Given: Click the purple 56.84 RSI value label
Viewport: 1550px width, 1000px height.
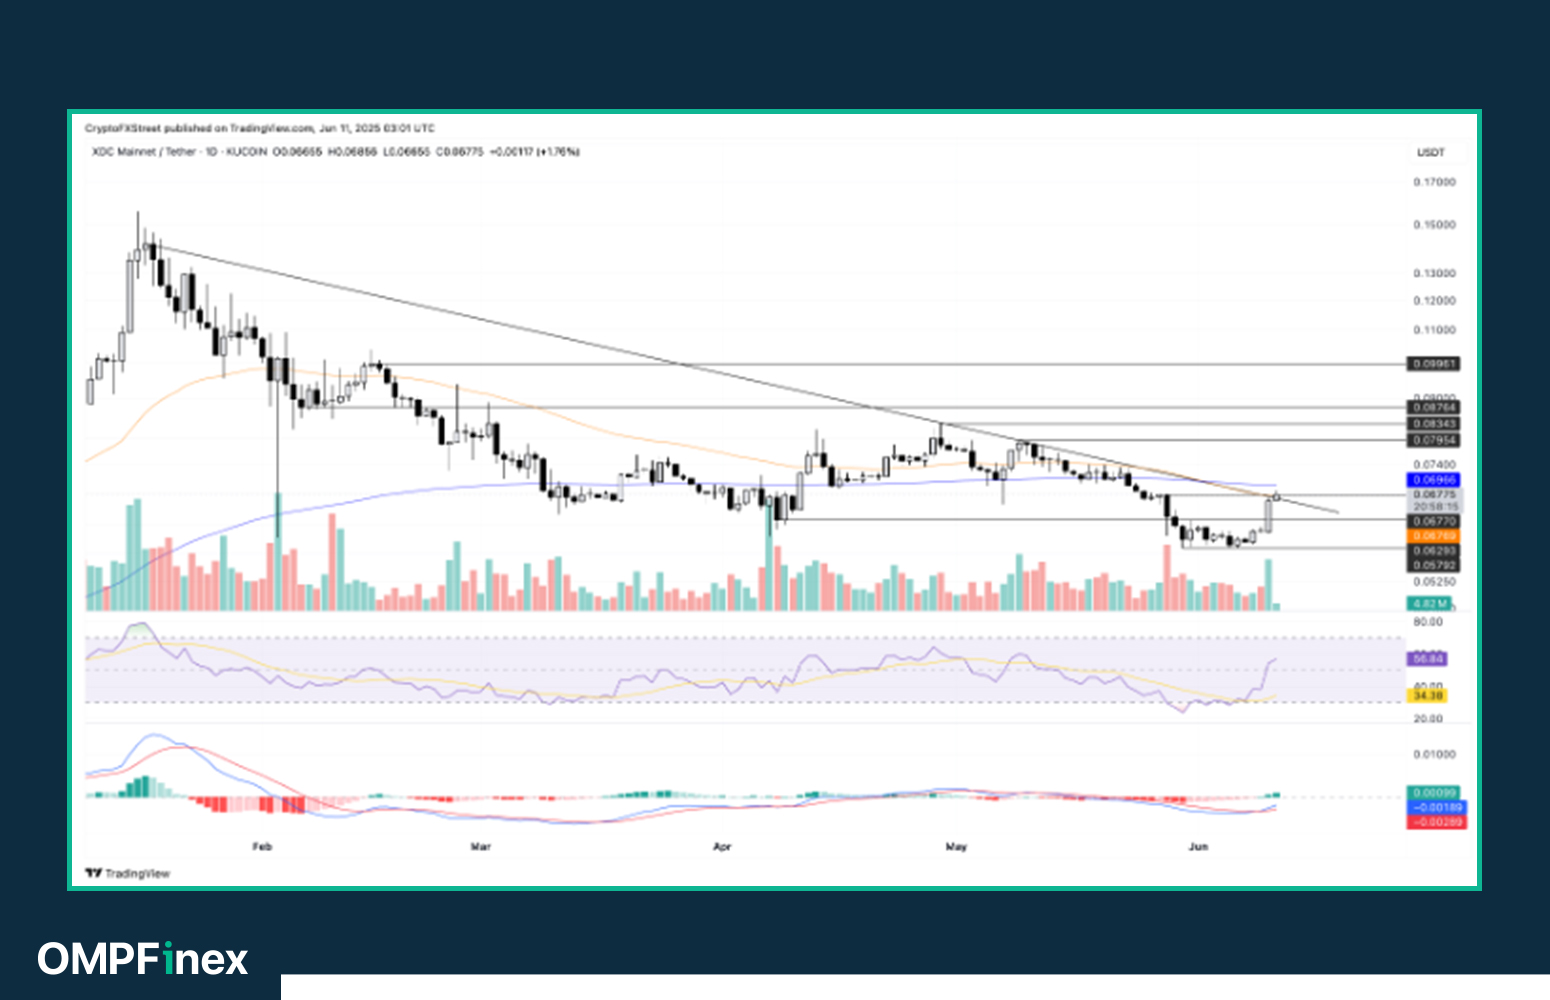Looking at the screenshot, I should click(1427, 659).
